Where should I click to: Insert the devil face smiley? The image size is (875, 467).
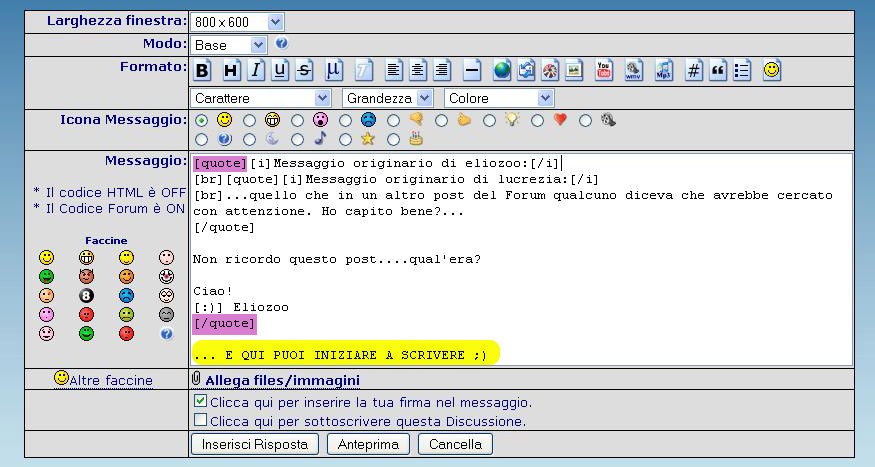click(86, 276)
